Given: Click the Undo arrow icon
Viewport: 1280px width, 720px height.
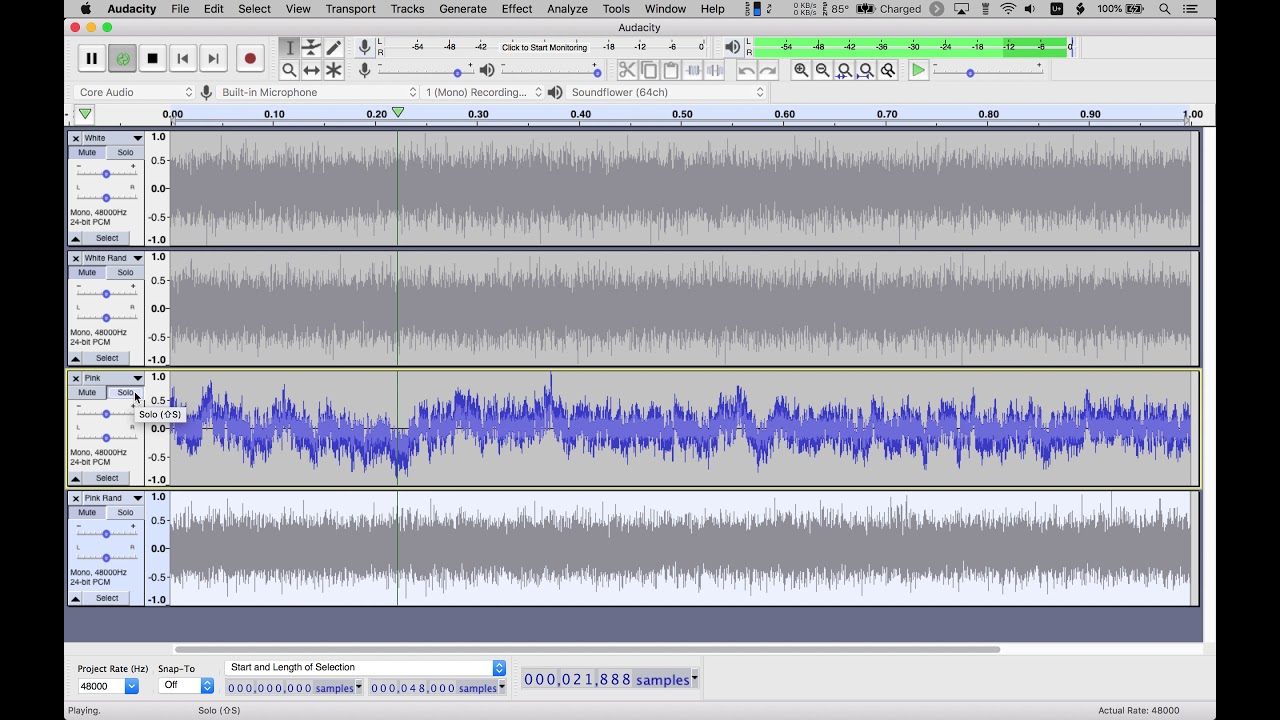Looking at the screenshot, I should (x=746, y=70).
